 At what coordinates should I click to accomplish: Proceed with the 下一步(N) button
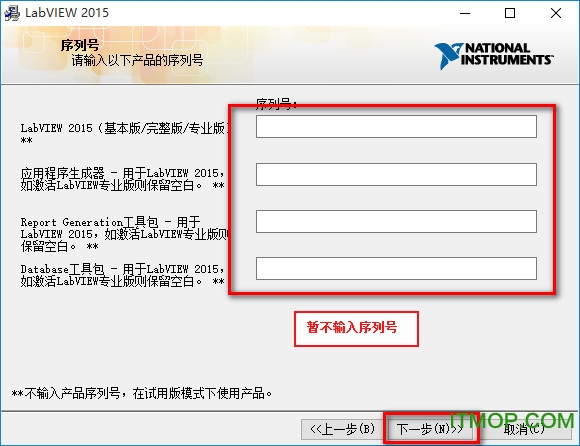pyautogui.click(x=430, y=429)
